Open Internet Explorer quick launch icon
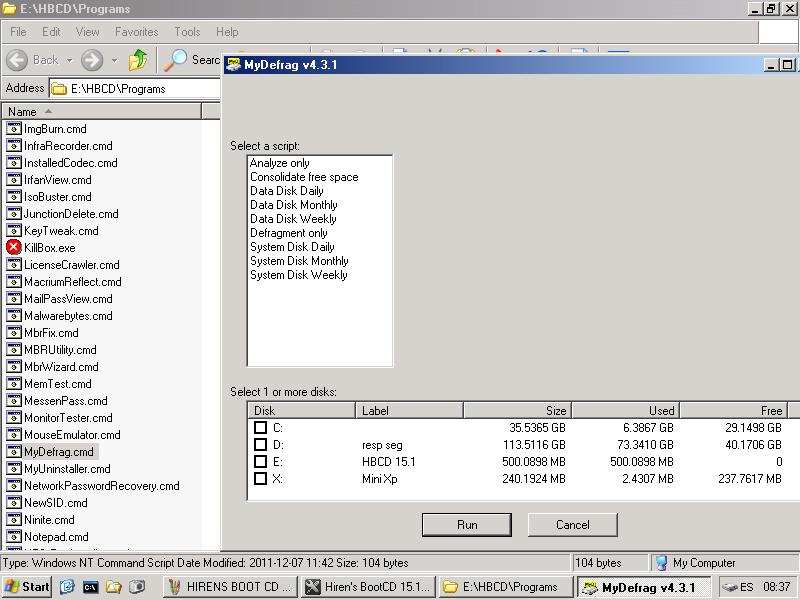Image resolution: width=800 pixels, height=600 pixels. [x=67, y=587]
